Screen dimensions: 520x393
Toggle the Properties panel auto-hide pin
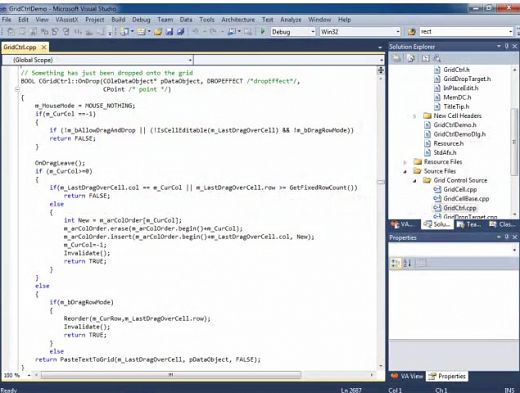(x=506, y=237)
